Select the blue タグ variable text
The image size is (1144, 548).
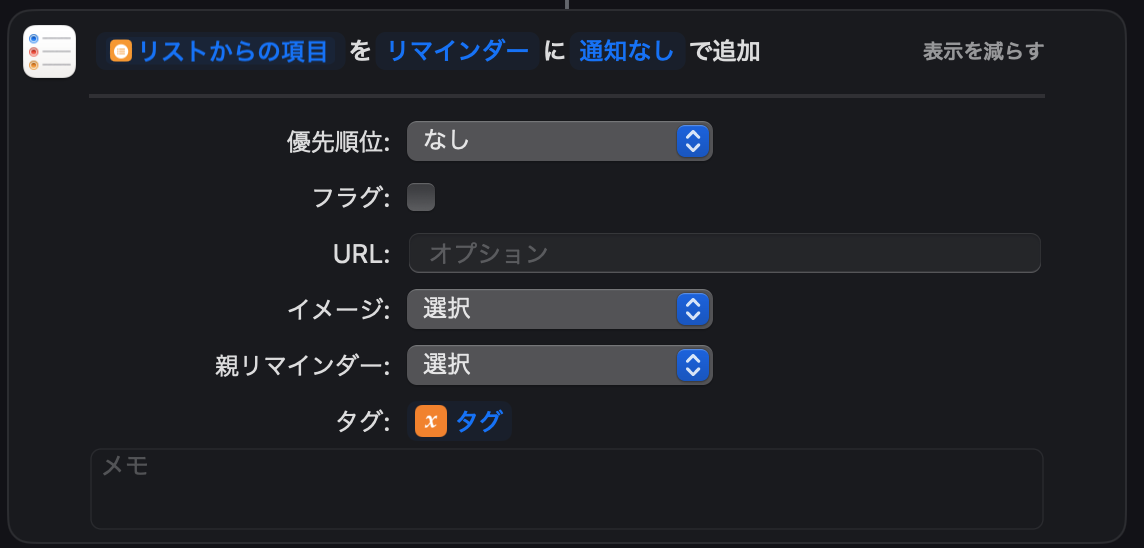(x=479, y=421)
